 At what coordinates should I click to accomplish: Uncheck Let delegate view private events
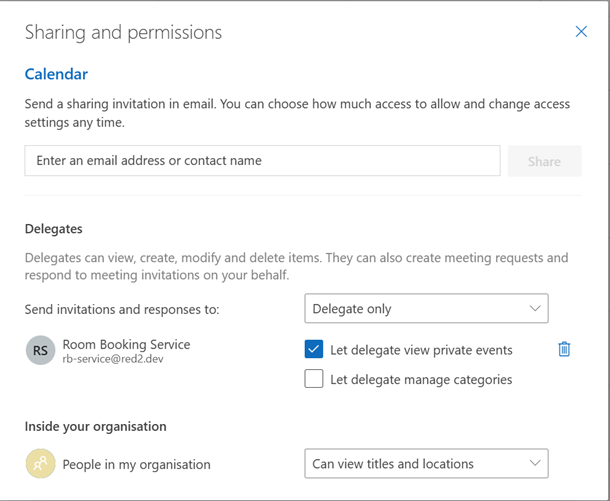[x=314, y=349]
